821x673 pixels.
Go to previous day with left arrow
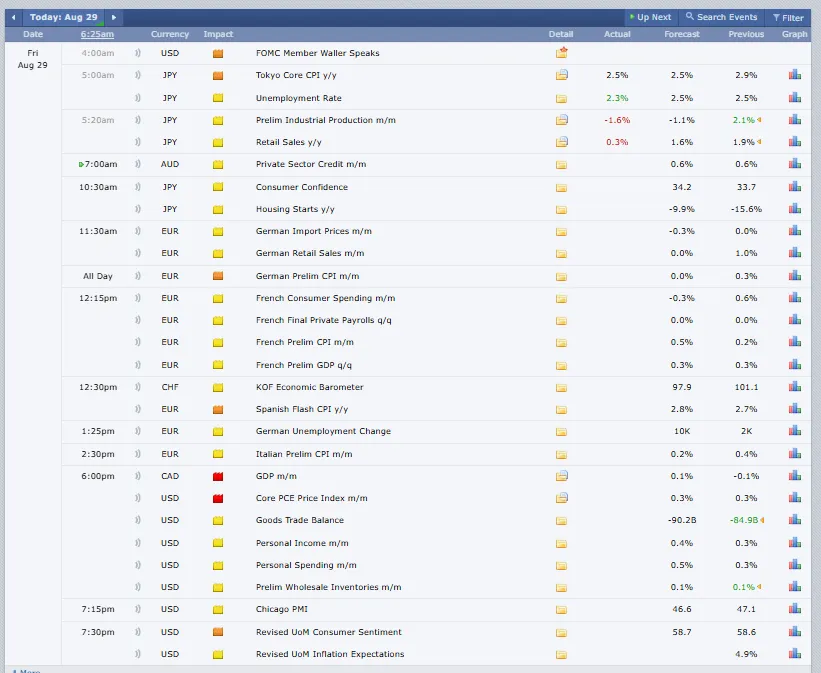(x=14, y=17)
